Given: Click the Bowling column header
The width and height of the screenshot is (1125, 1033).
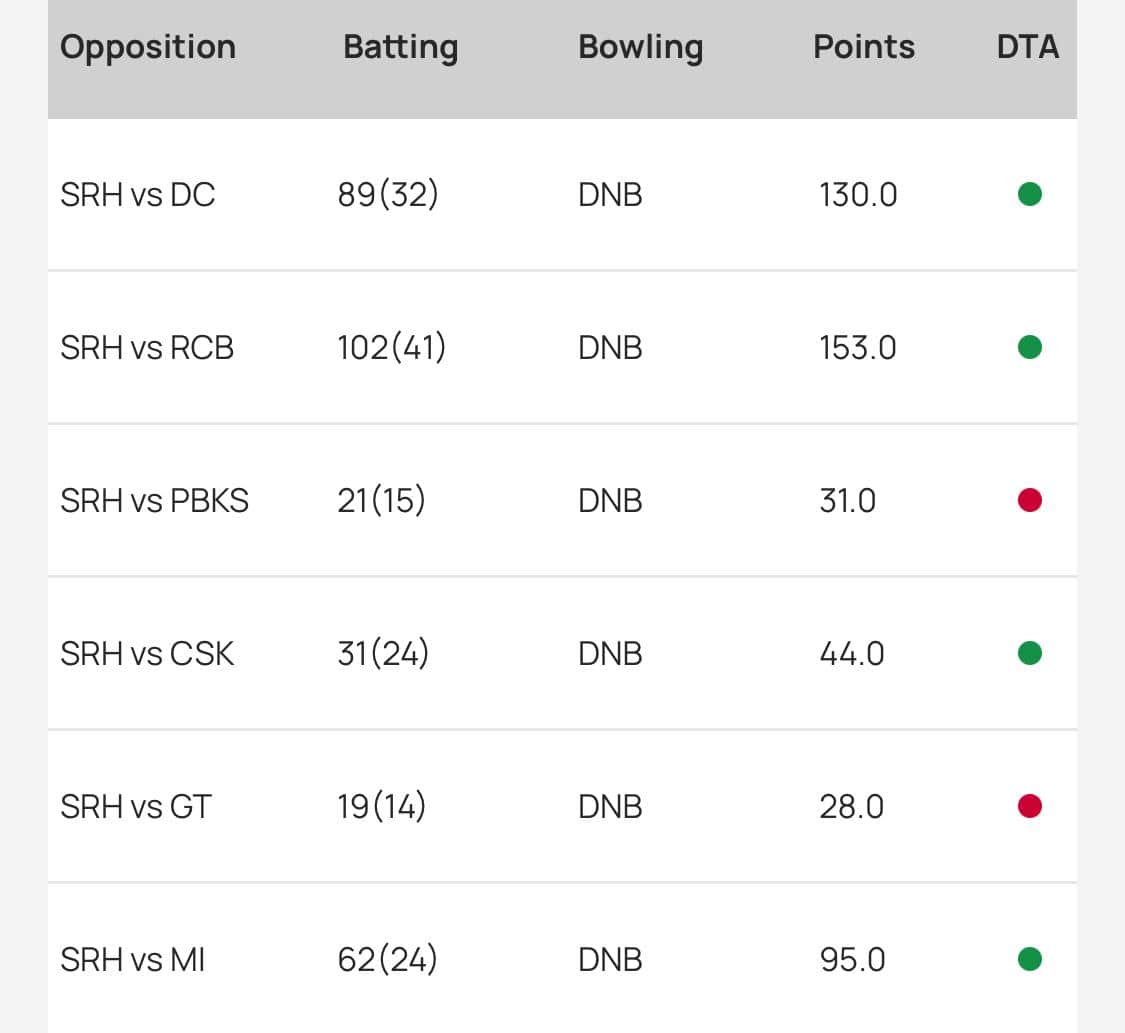Looking at the screenshot, I should pos(640,47).
